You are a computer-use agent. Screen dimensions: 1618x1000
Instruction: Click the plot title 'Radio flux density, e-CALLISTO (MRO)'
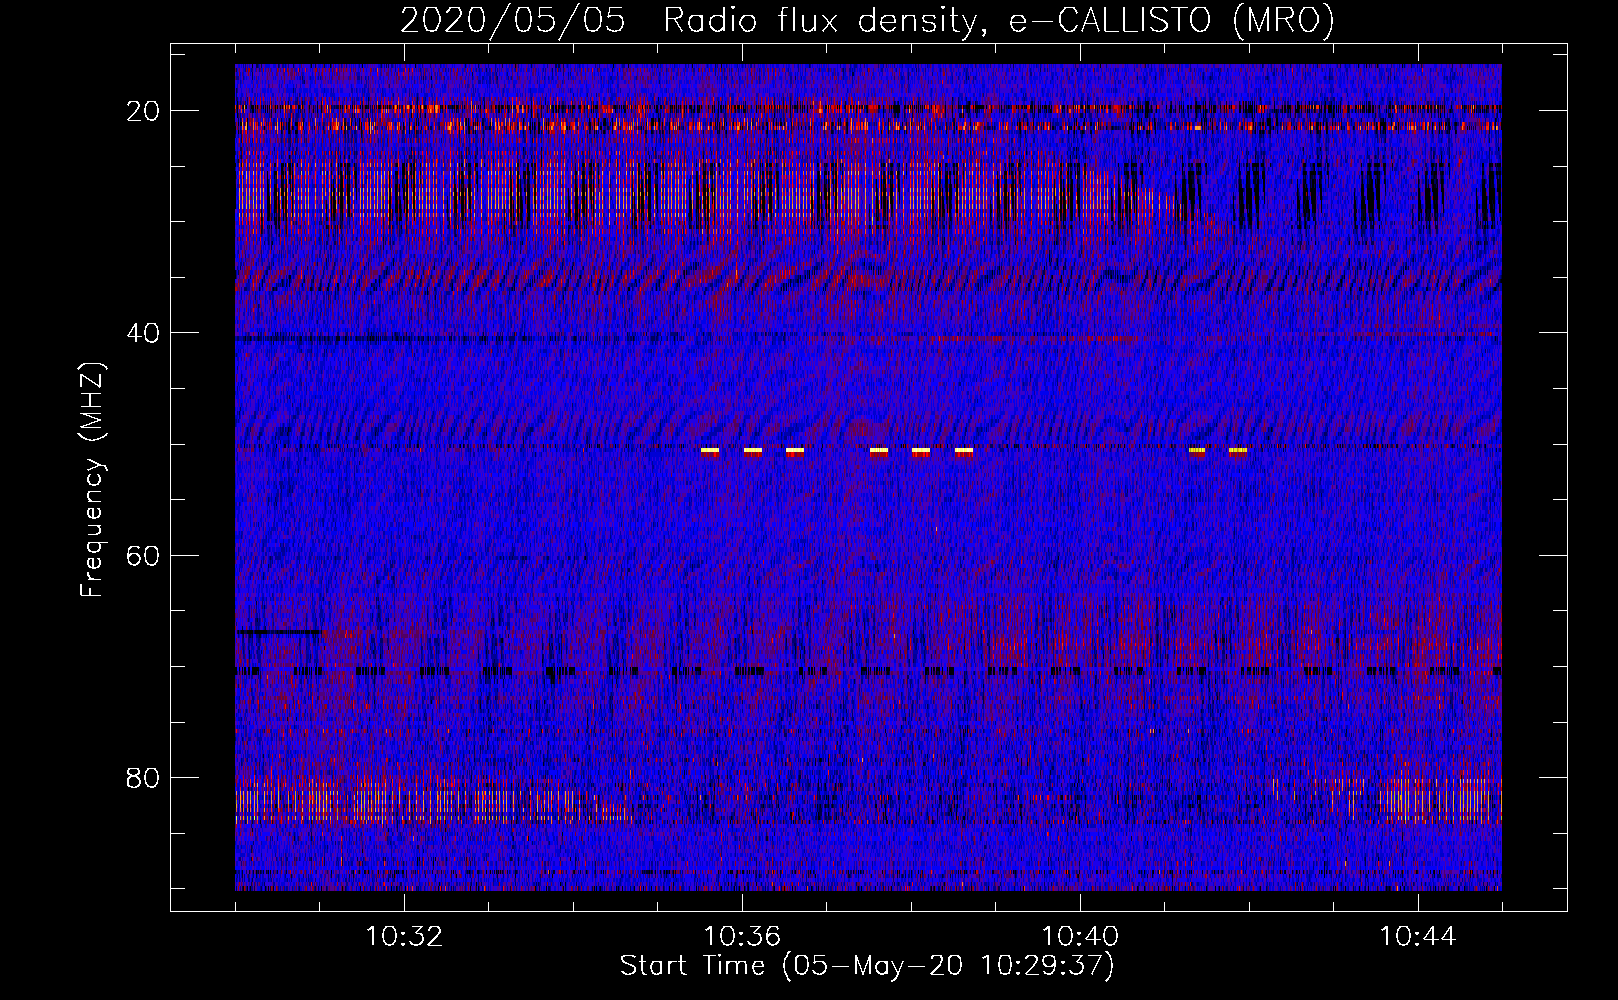(999, 21)
